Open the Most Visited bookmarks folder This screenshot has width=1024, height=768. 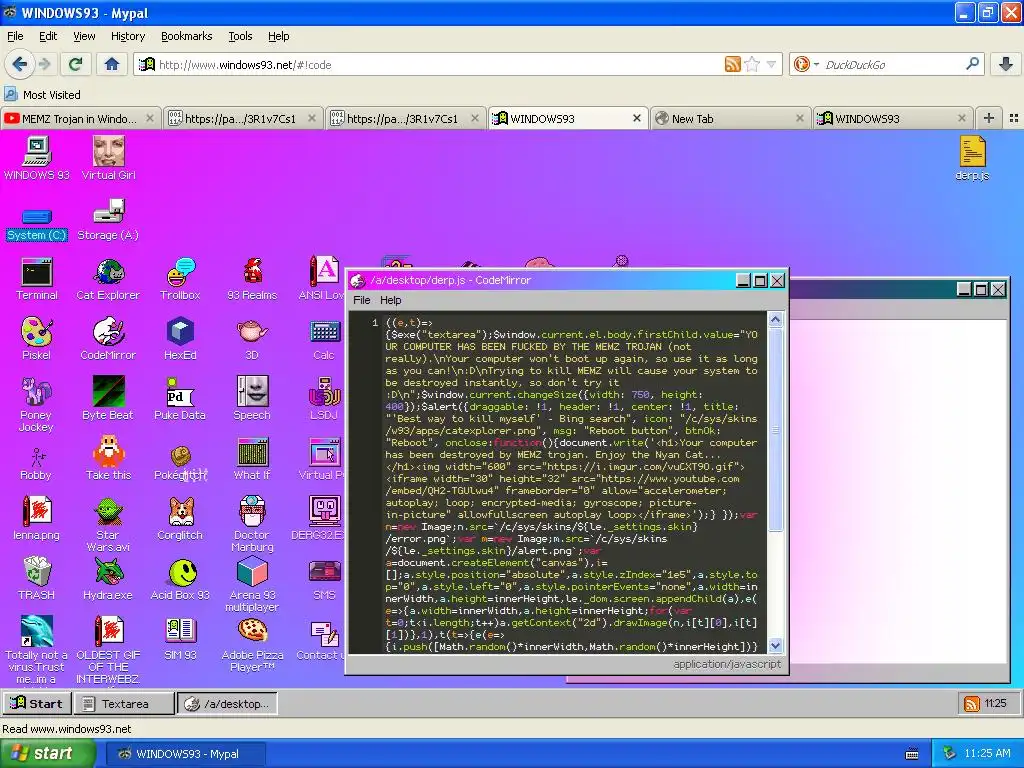pos(43,95)
